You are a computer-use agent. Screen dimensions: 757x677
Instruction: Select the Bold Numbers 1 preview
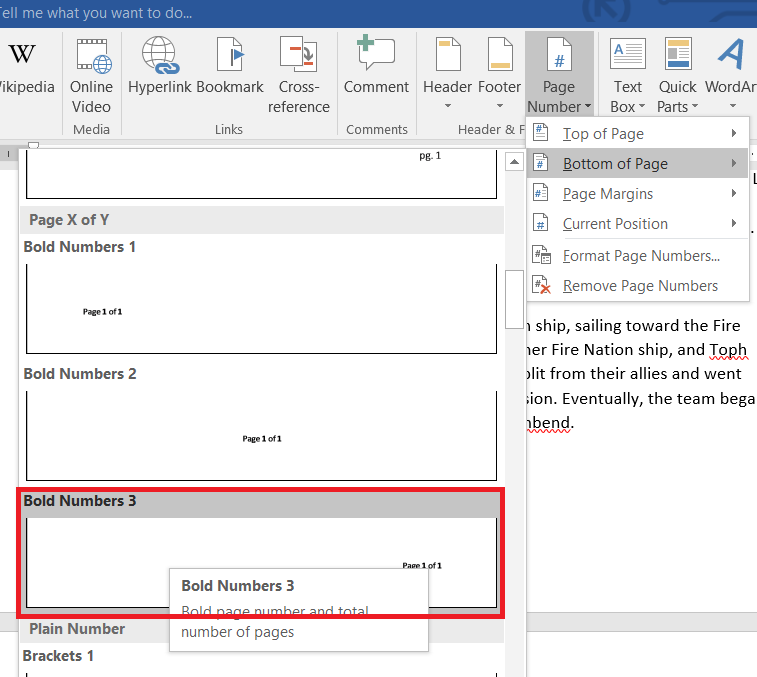(x=261, y=309)
